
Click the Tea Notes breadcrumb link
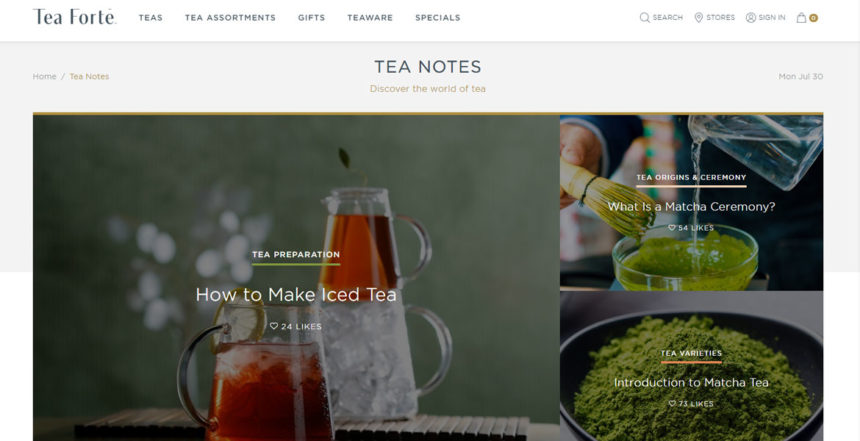click(x=89, y=76)
